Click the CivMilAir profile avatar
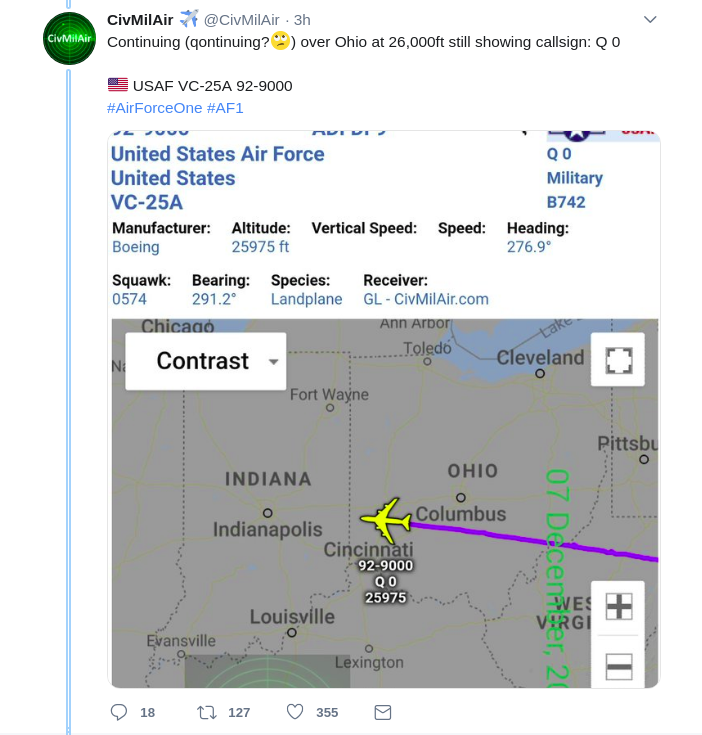The width and height of the screenshot is (702, 735). [69, 38]
